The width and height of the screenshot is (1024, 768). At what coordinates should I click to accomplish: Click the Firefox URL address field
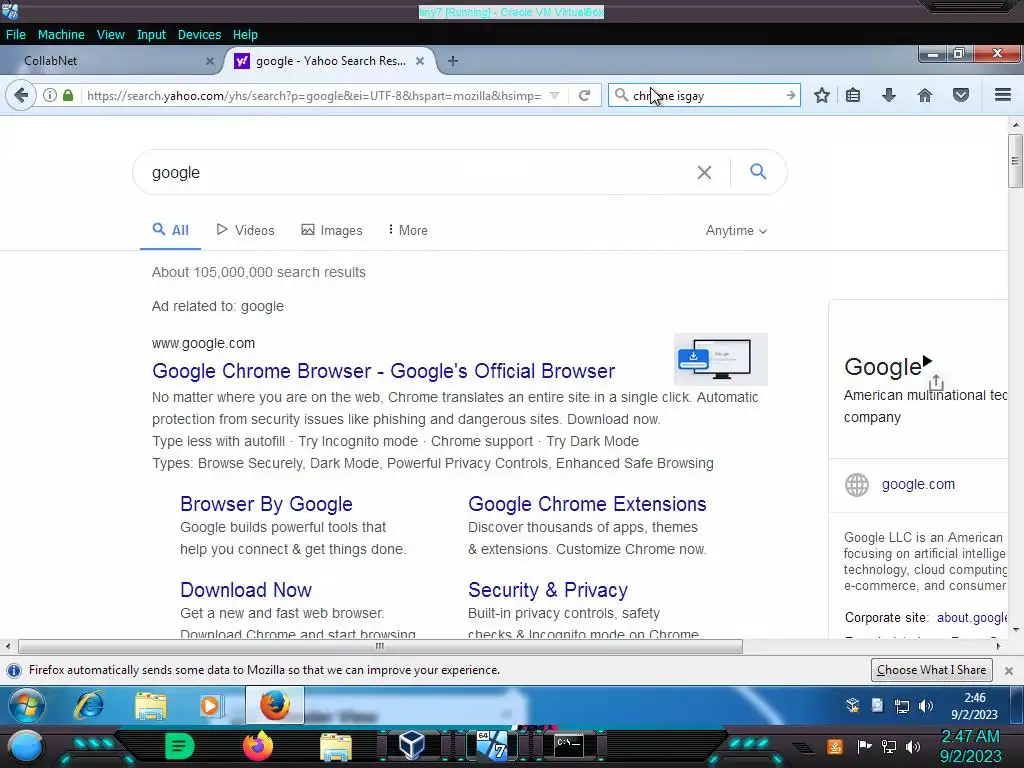tap(313, 95)
